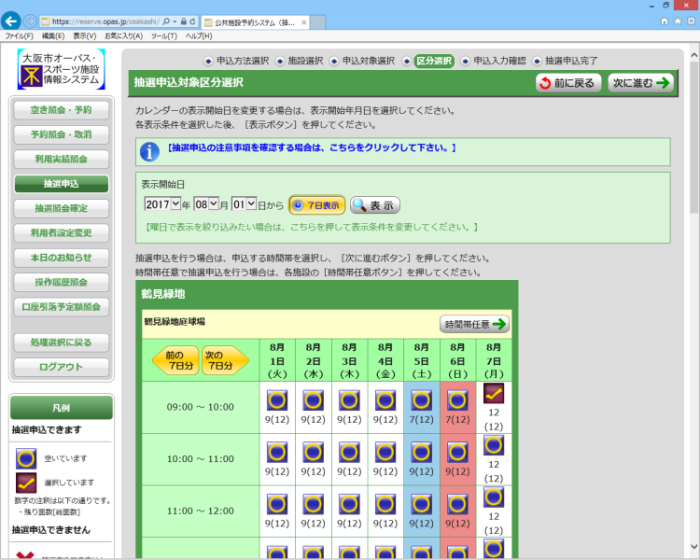Click the browser forward arrow

[30, 21]
